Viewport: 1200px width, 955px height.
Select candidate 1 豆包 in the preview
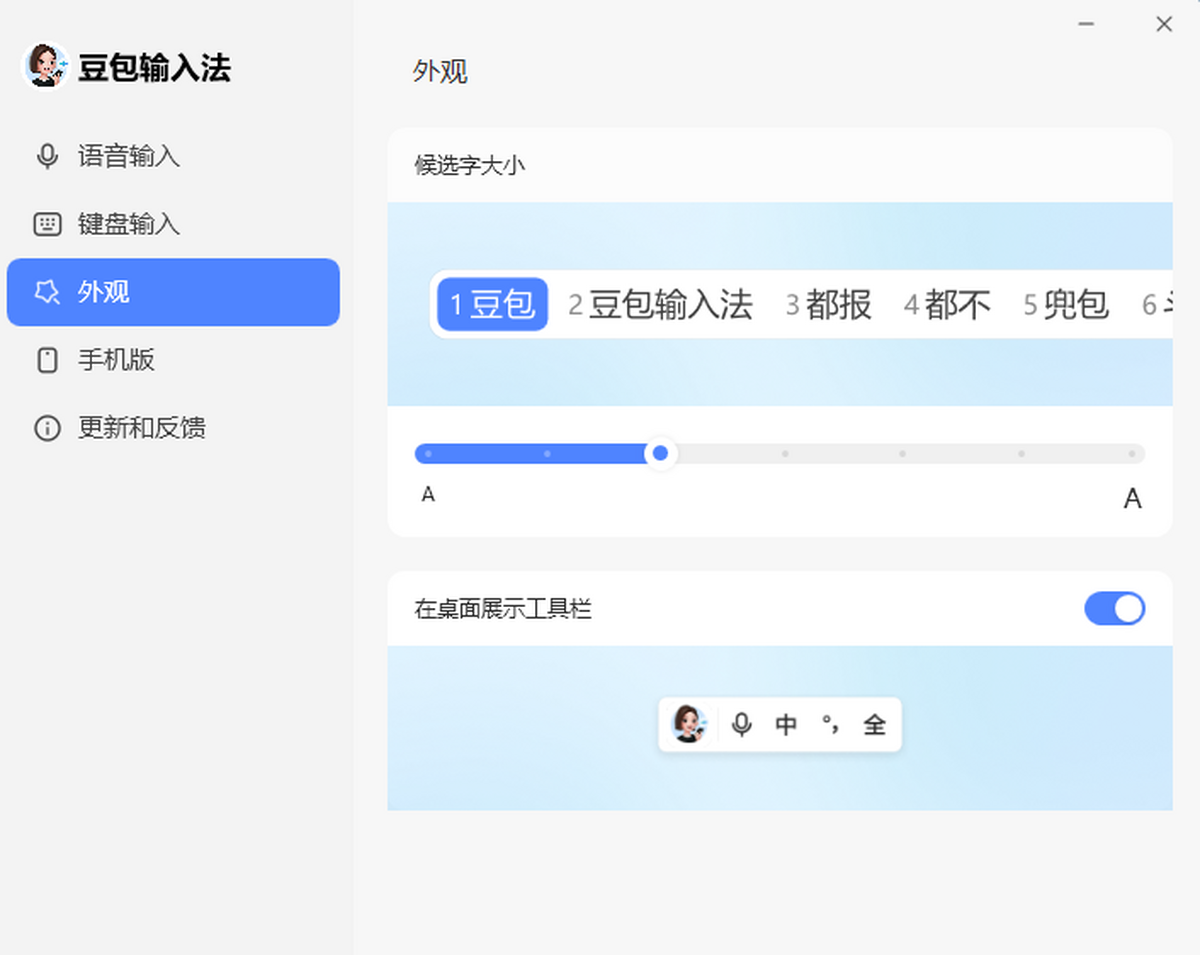(x=493, y=304)
